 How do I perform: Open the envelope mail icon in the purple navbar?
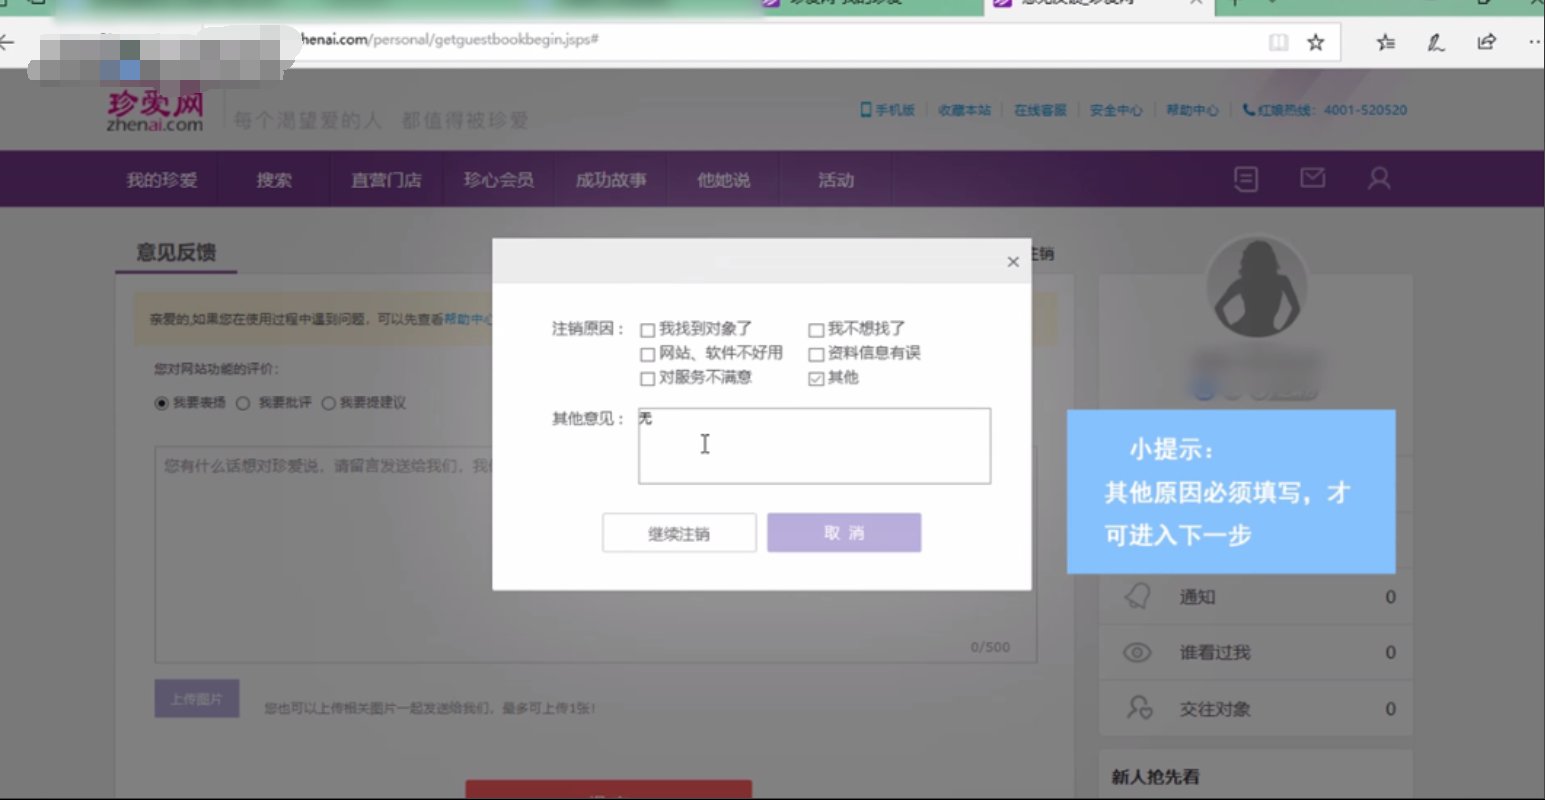coord(1312,178)
